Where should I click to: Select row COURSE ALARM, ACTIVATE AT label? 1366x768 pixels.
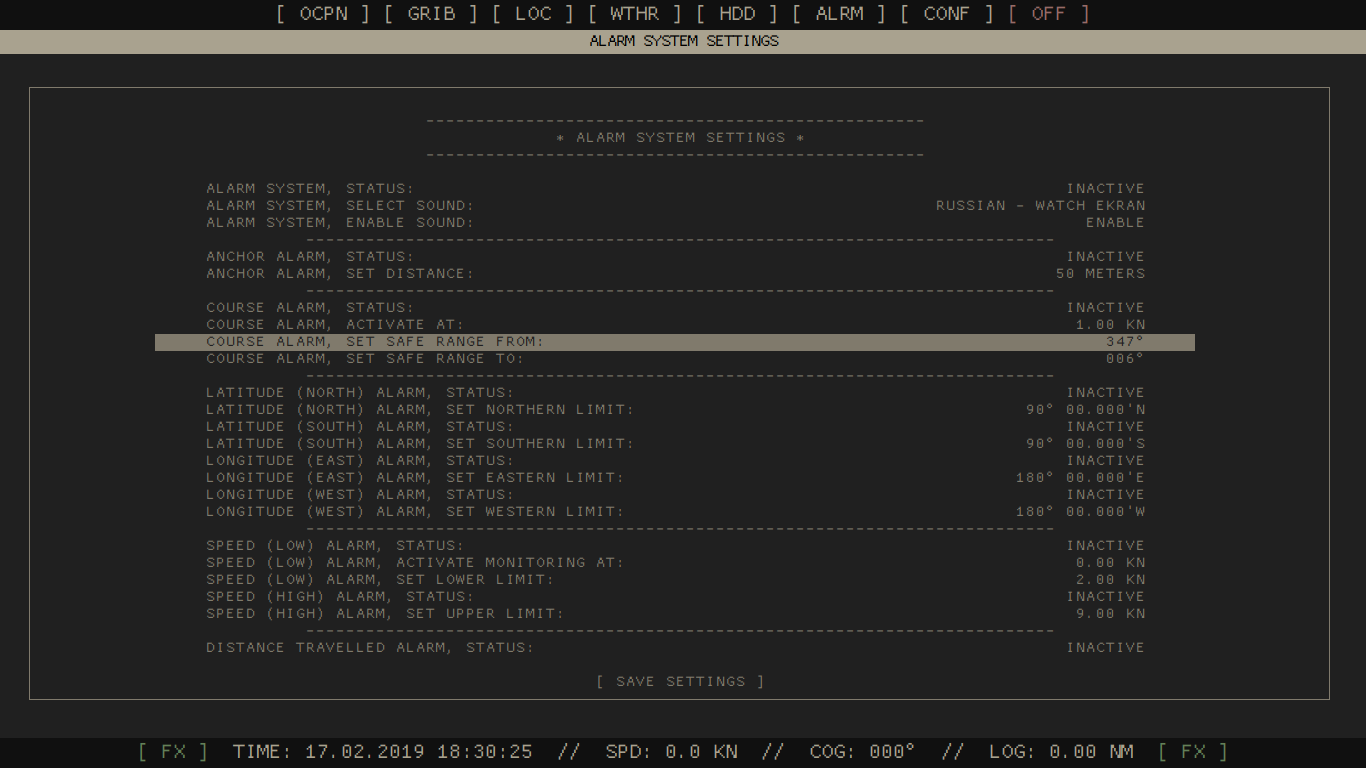(335, 324)
